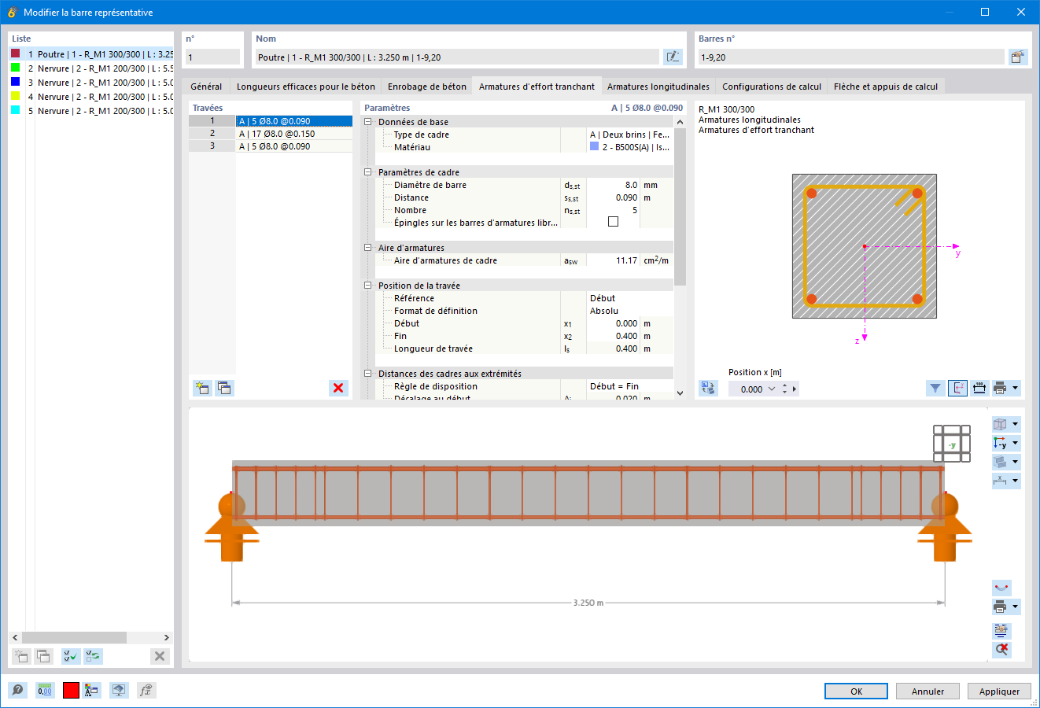The image size is (1040, 708).
Task: Enable Épingles sur les barres checkbox
Action: (x=613, y=222)
